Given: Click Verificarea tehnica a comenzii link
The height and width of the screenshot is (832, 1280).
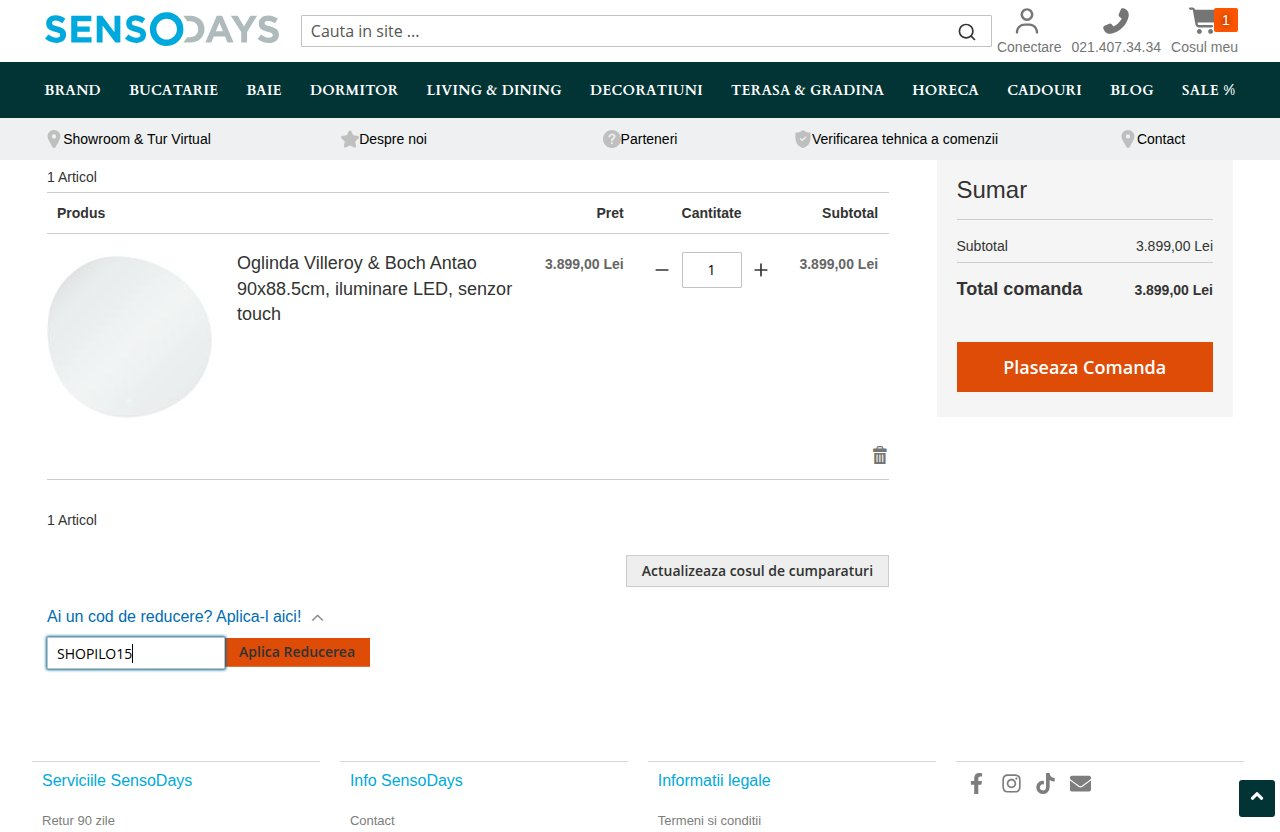Looking at the screenshot, I should coord(905,139).
